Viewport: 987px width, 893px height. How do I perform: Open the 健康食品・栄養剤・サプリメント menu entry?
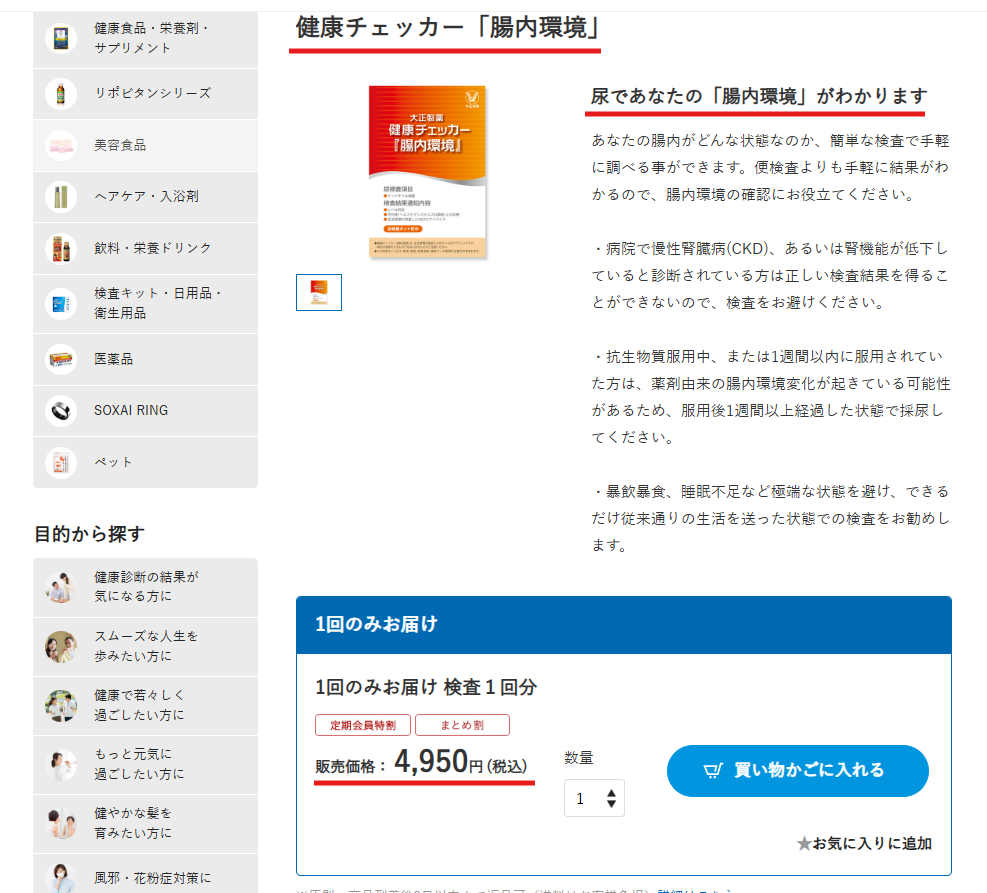[x=145, y=38]
